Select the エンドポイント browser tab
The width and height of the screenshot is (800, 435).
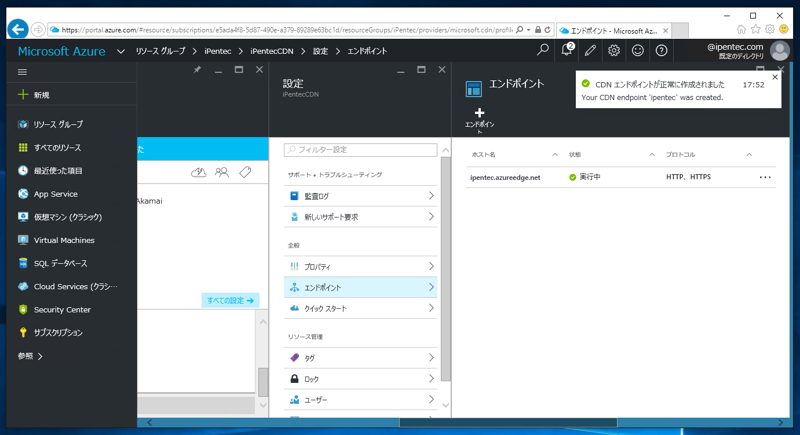tap(614, 31)
